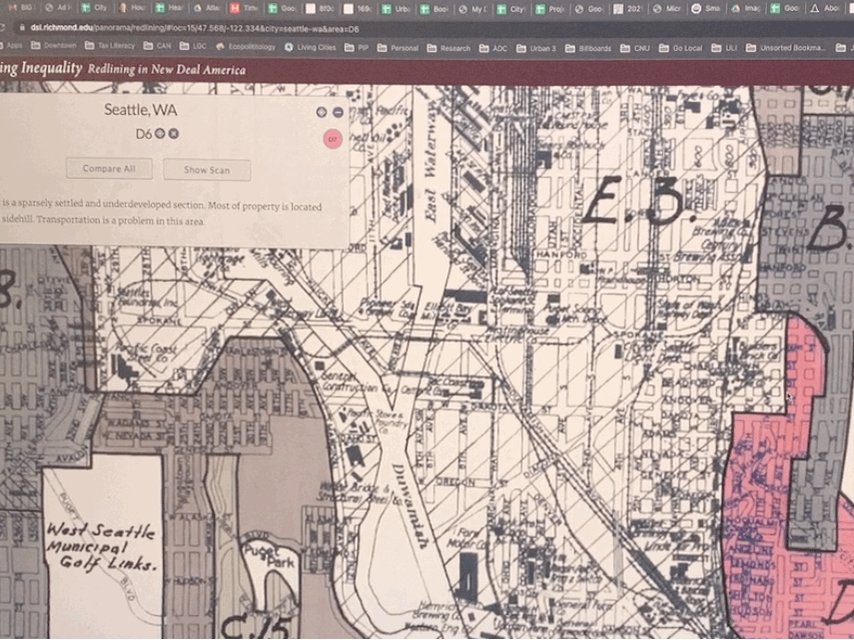Viewport: 854px width, 640px height.
Task: Close area D6 with the X icon
Action: (173, 133)
